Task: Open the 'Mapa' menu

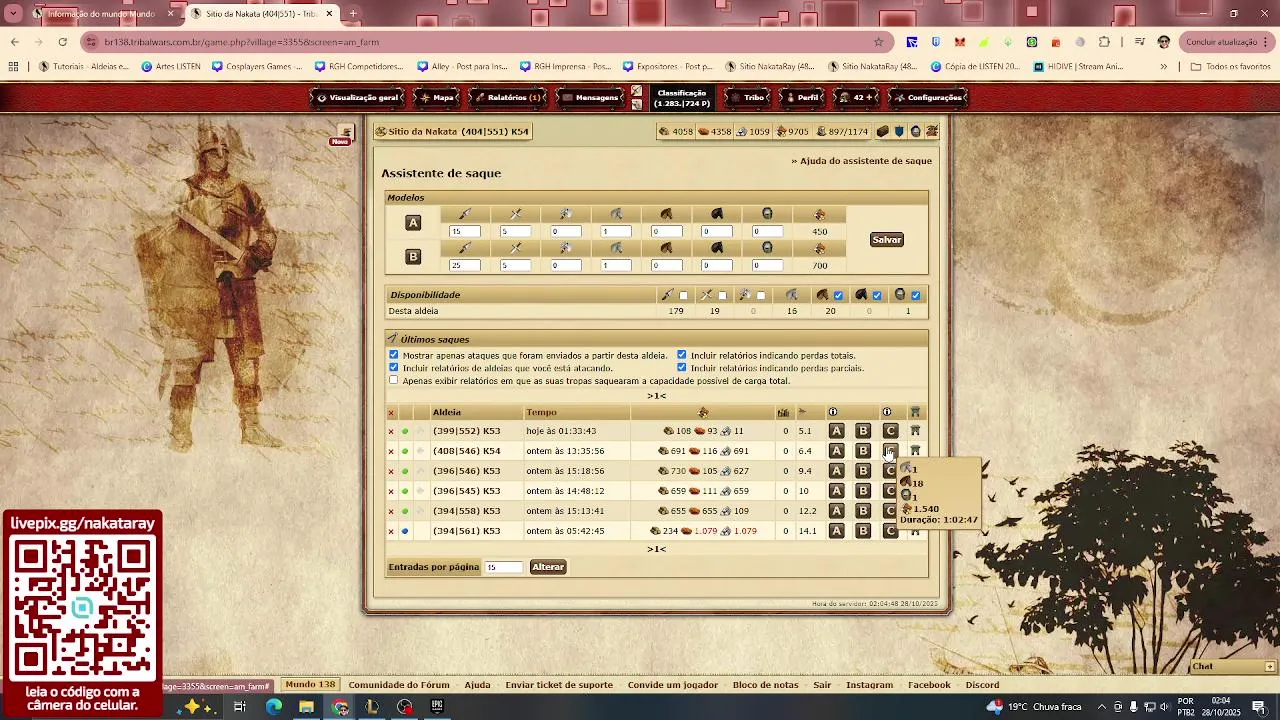Action: pyautogui.click(x=438, y=98)
